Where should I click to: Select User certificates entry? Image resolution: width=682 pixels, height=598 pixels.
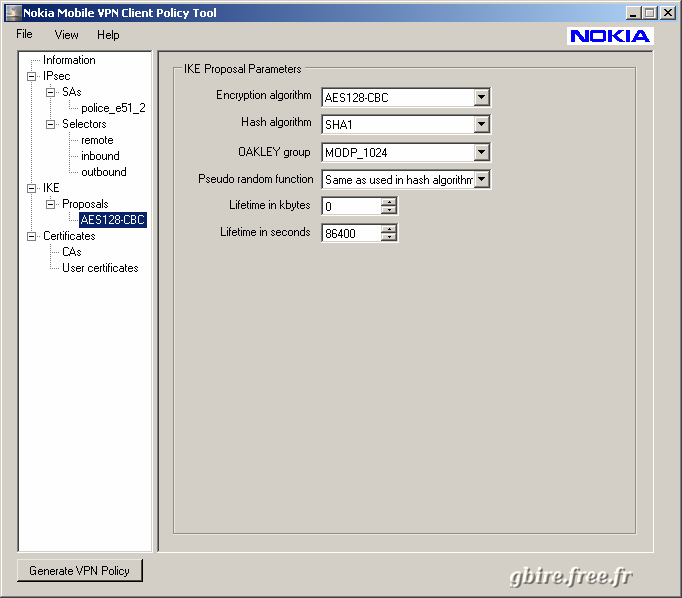[100, 268]
